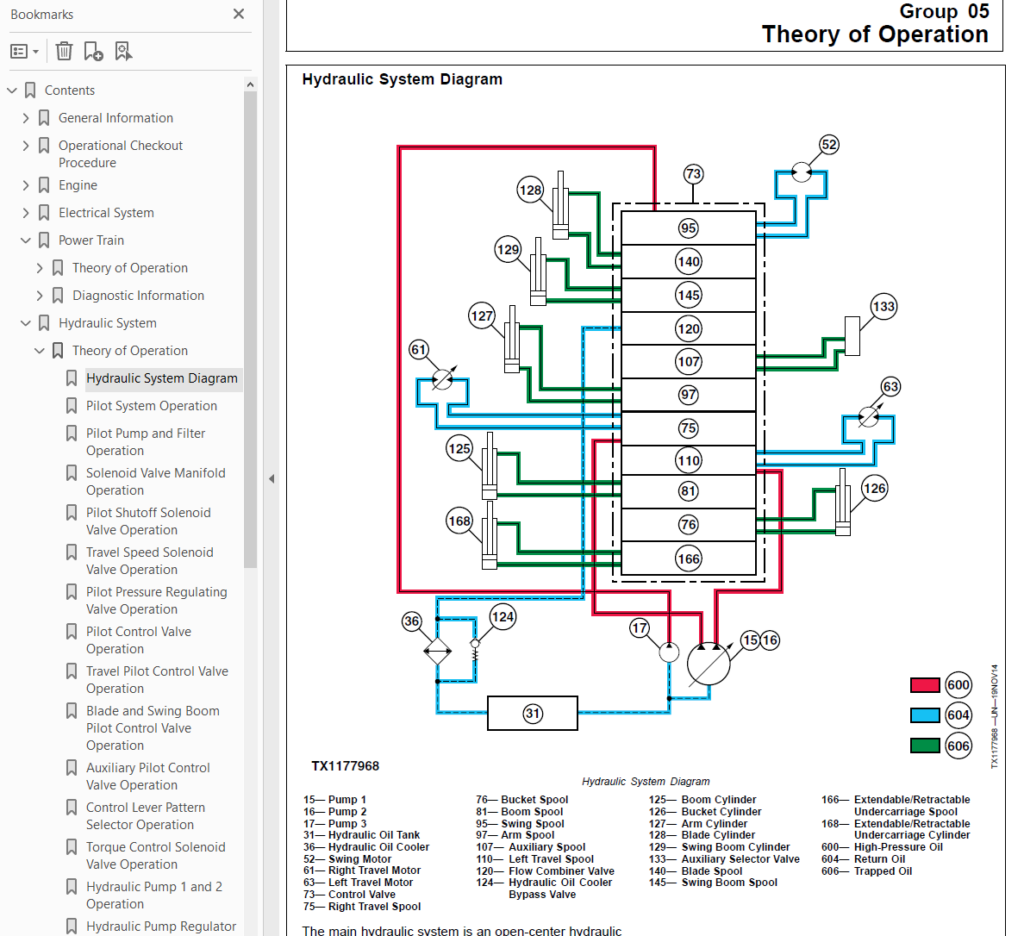Click the figure ID text TX1177968
The height and width of the screenshot is (936, 1024).
coord(345,766)
